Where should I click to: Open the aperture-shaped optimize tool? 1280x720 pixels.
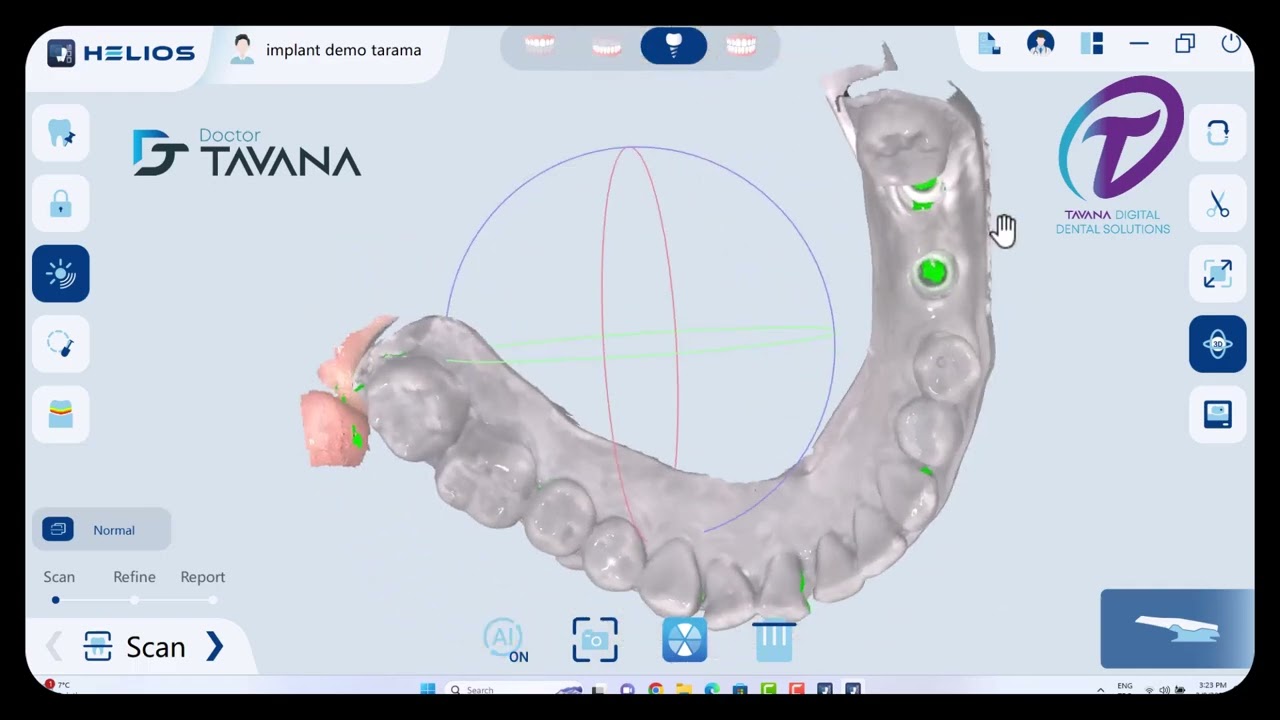(x=685, y=640)
